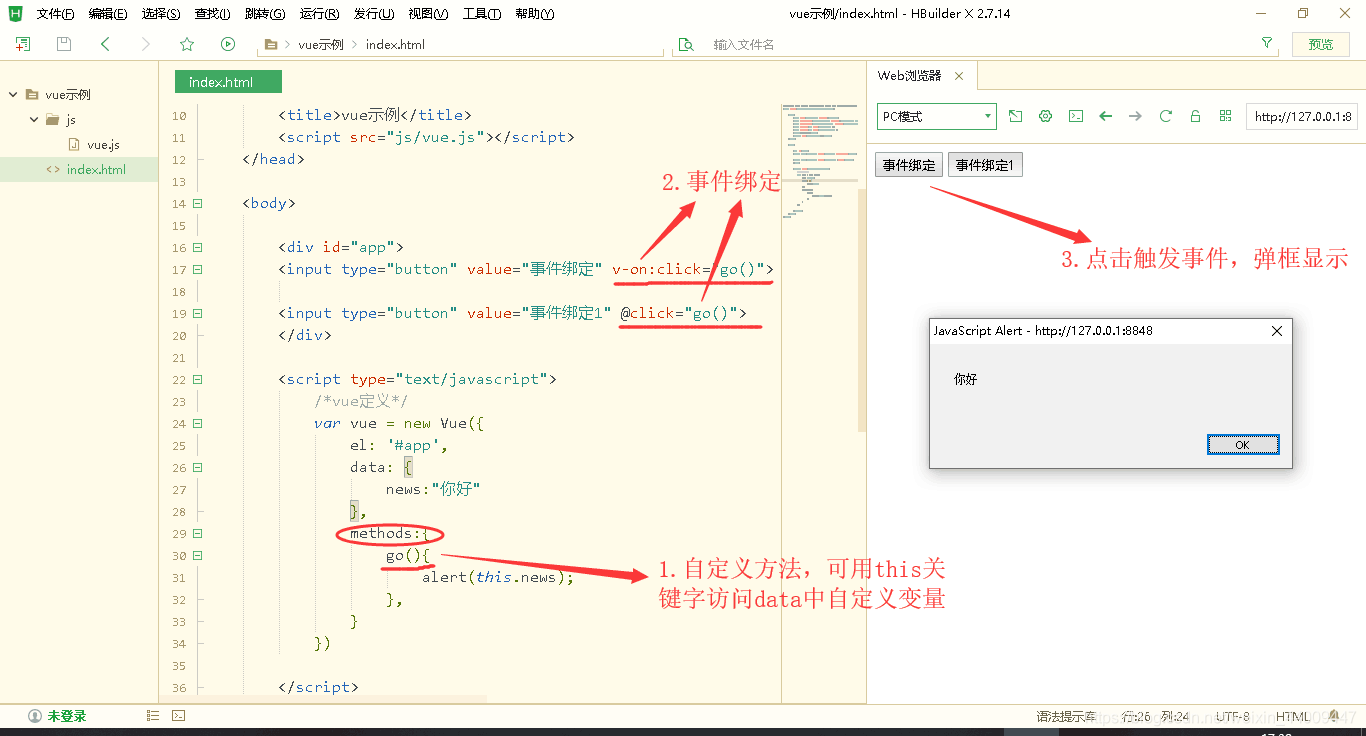
Task: Click vue示例 in the breadcrumb path
Action: (320, 45)
